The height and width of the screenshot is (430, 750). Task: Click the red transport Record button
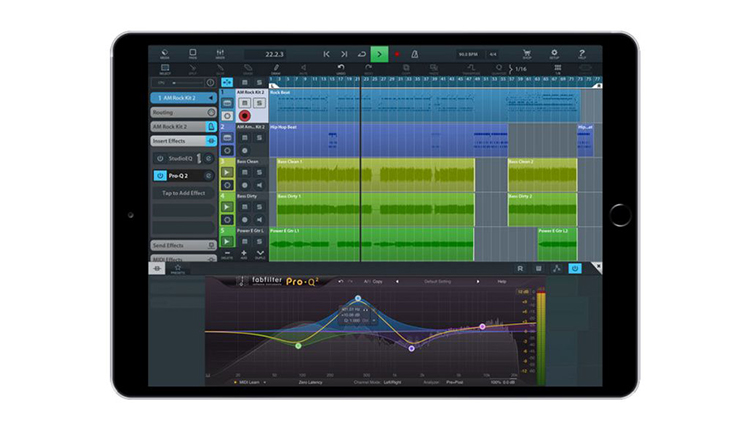point(397,54)
